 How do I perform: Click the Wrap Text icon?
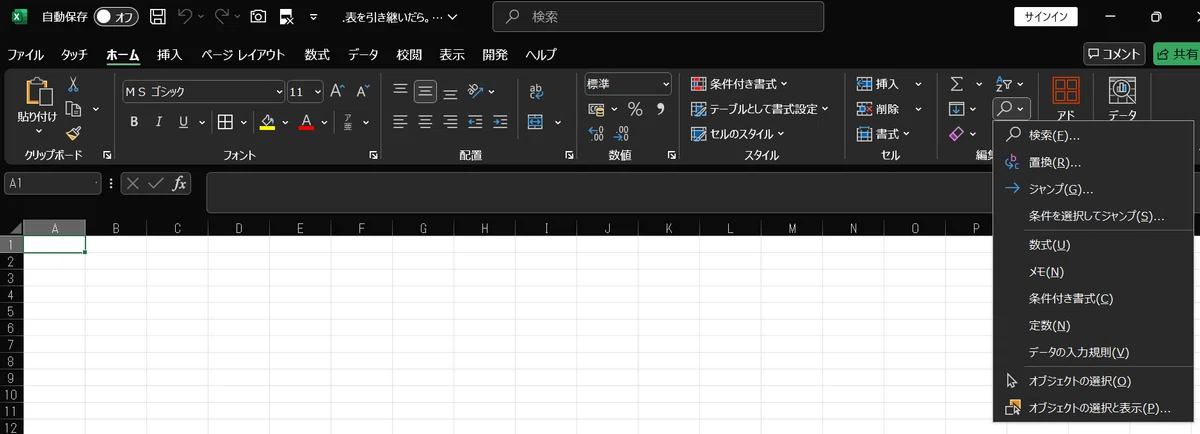pyautogui.click(x=536, y=91)
